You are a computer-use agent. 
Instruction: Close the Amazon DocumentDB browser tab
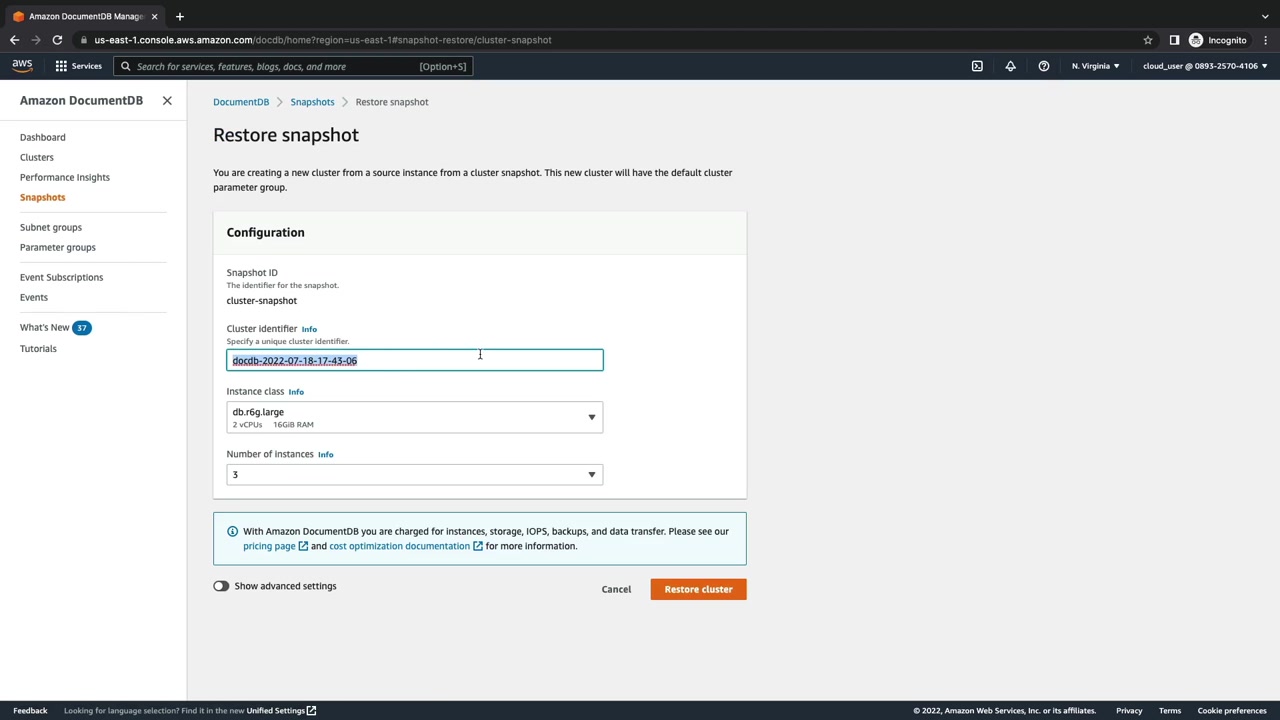click(x=154, y=16)
